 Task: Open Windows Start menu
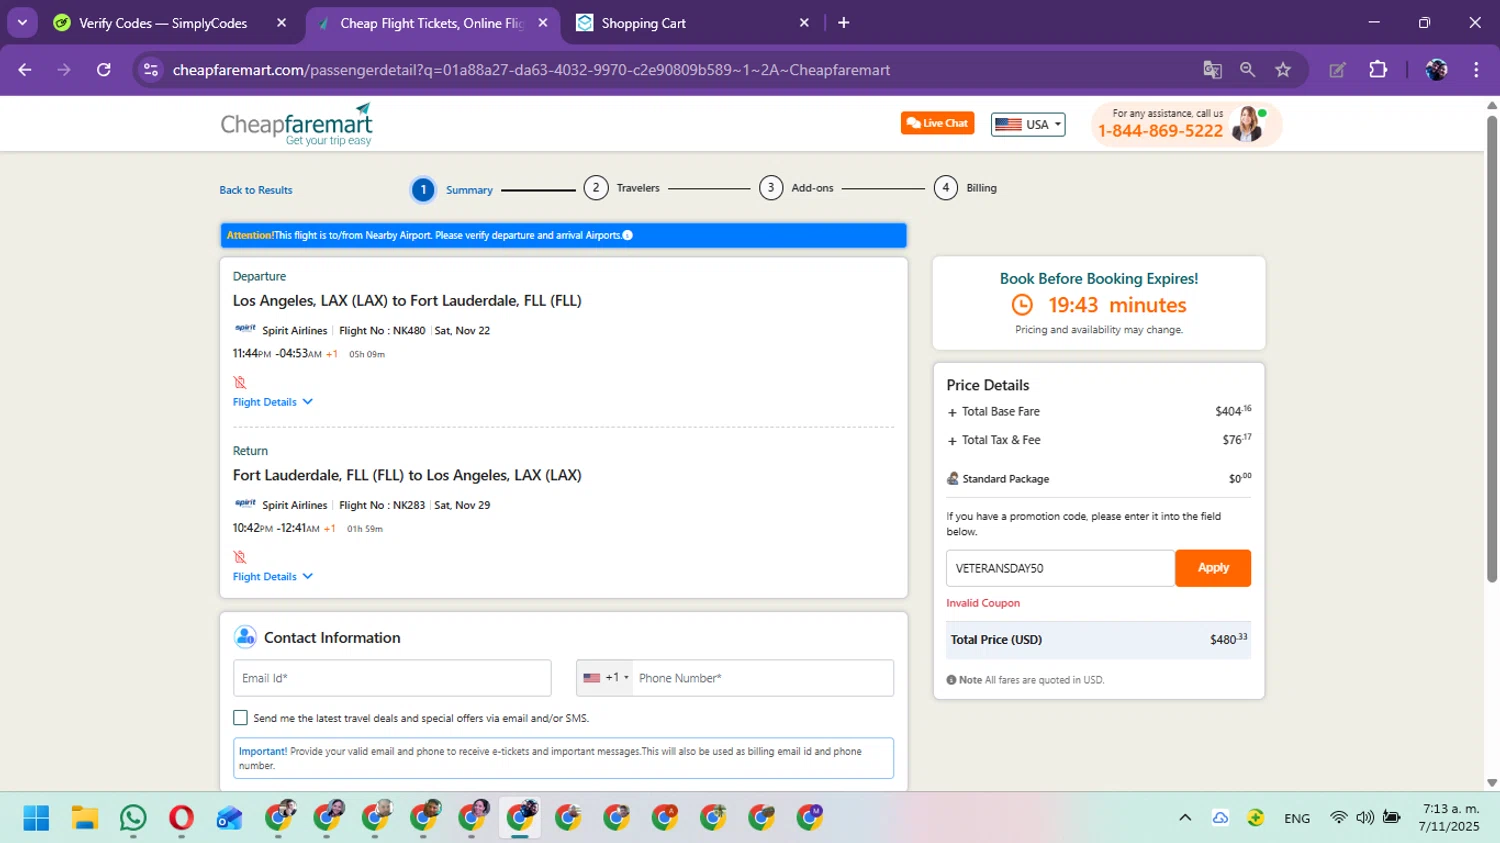[x=36, y=818]
